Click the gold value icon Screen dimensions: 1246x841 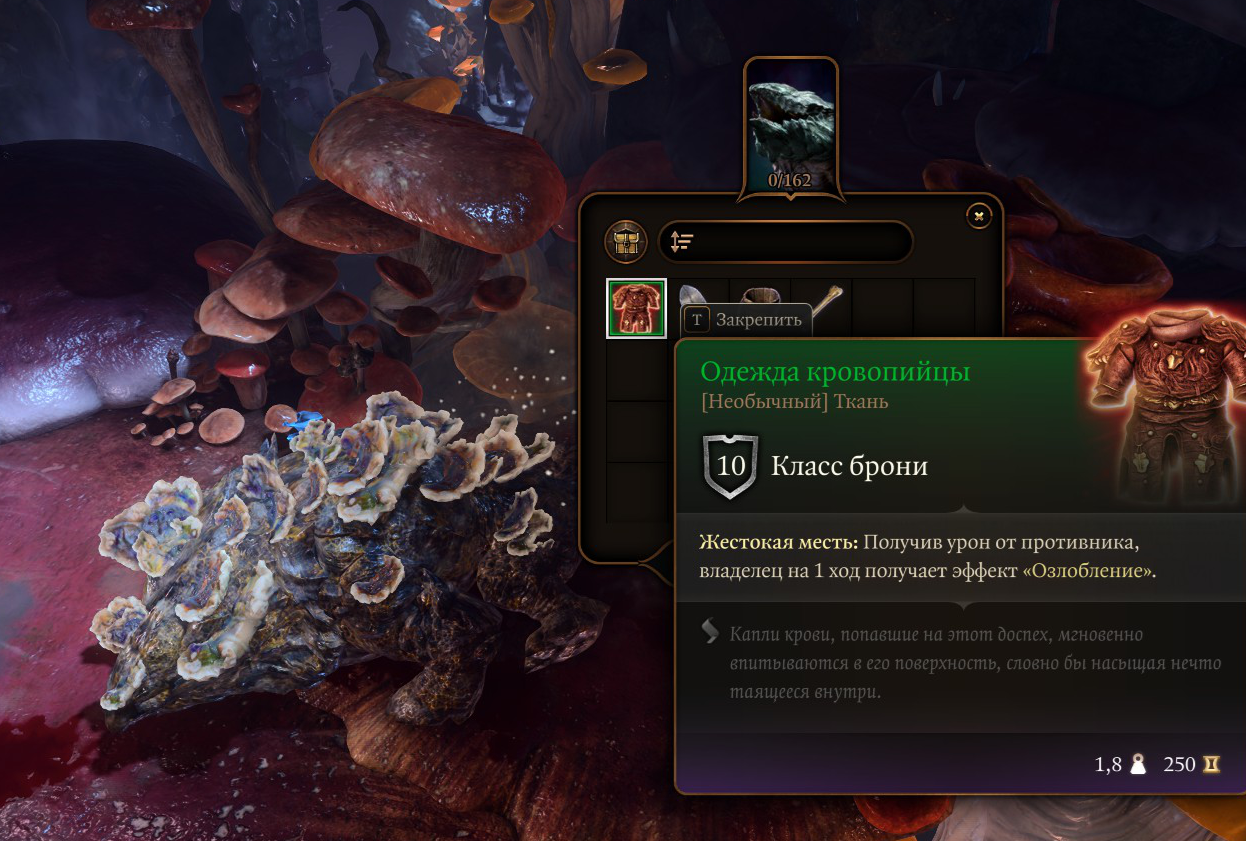click(1211, 765)
